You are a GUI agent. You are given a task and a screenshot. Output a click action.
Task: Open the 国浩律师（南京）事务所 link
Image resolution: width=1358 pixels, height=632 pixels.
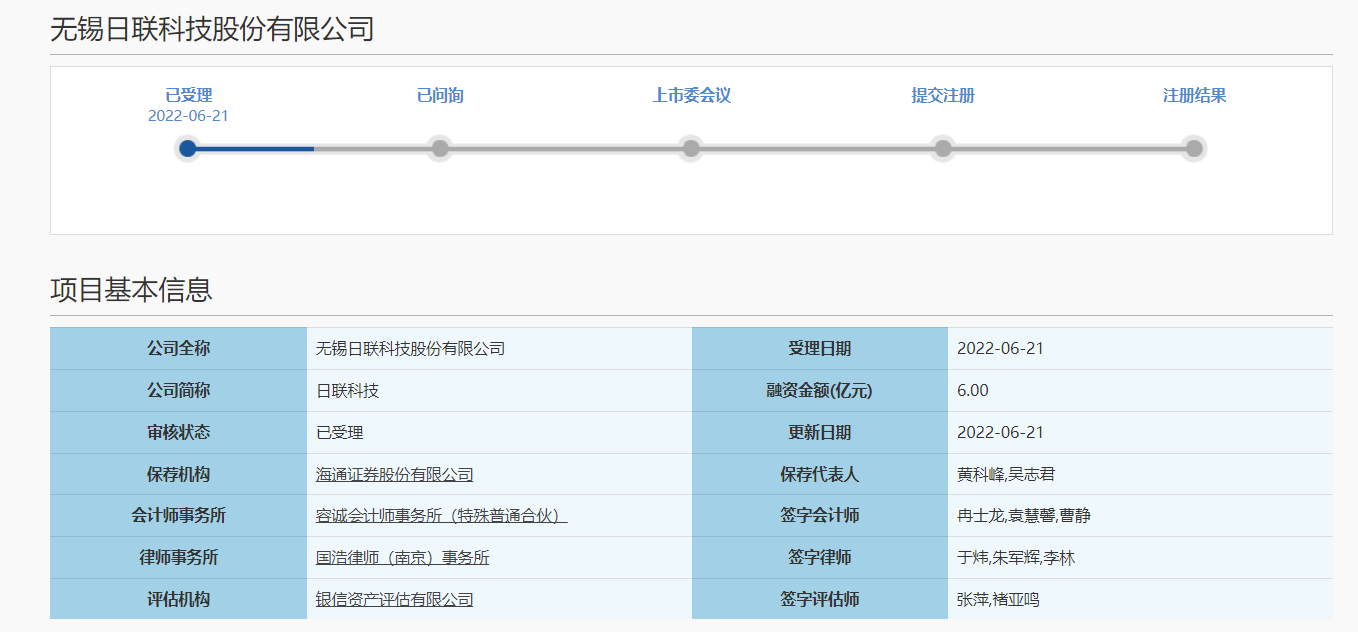point(402,558)
